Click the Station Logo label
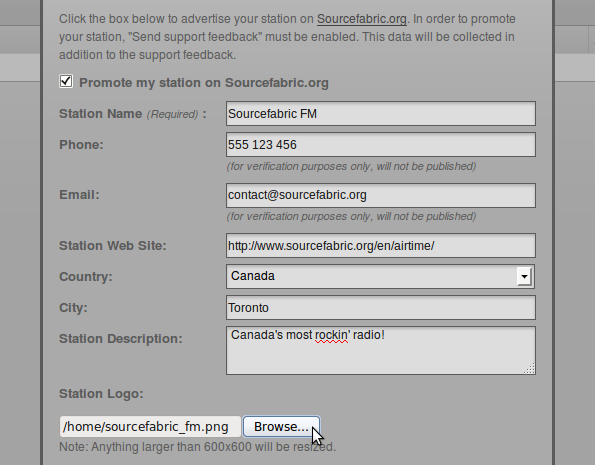The height and width of the screenshot is (465, 595). click(101, 394)
